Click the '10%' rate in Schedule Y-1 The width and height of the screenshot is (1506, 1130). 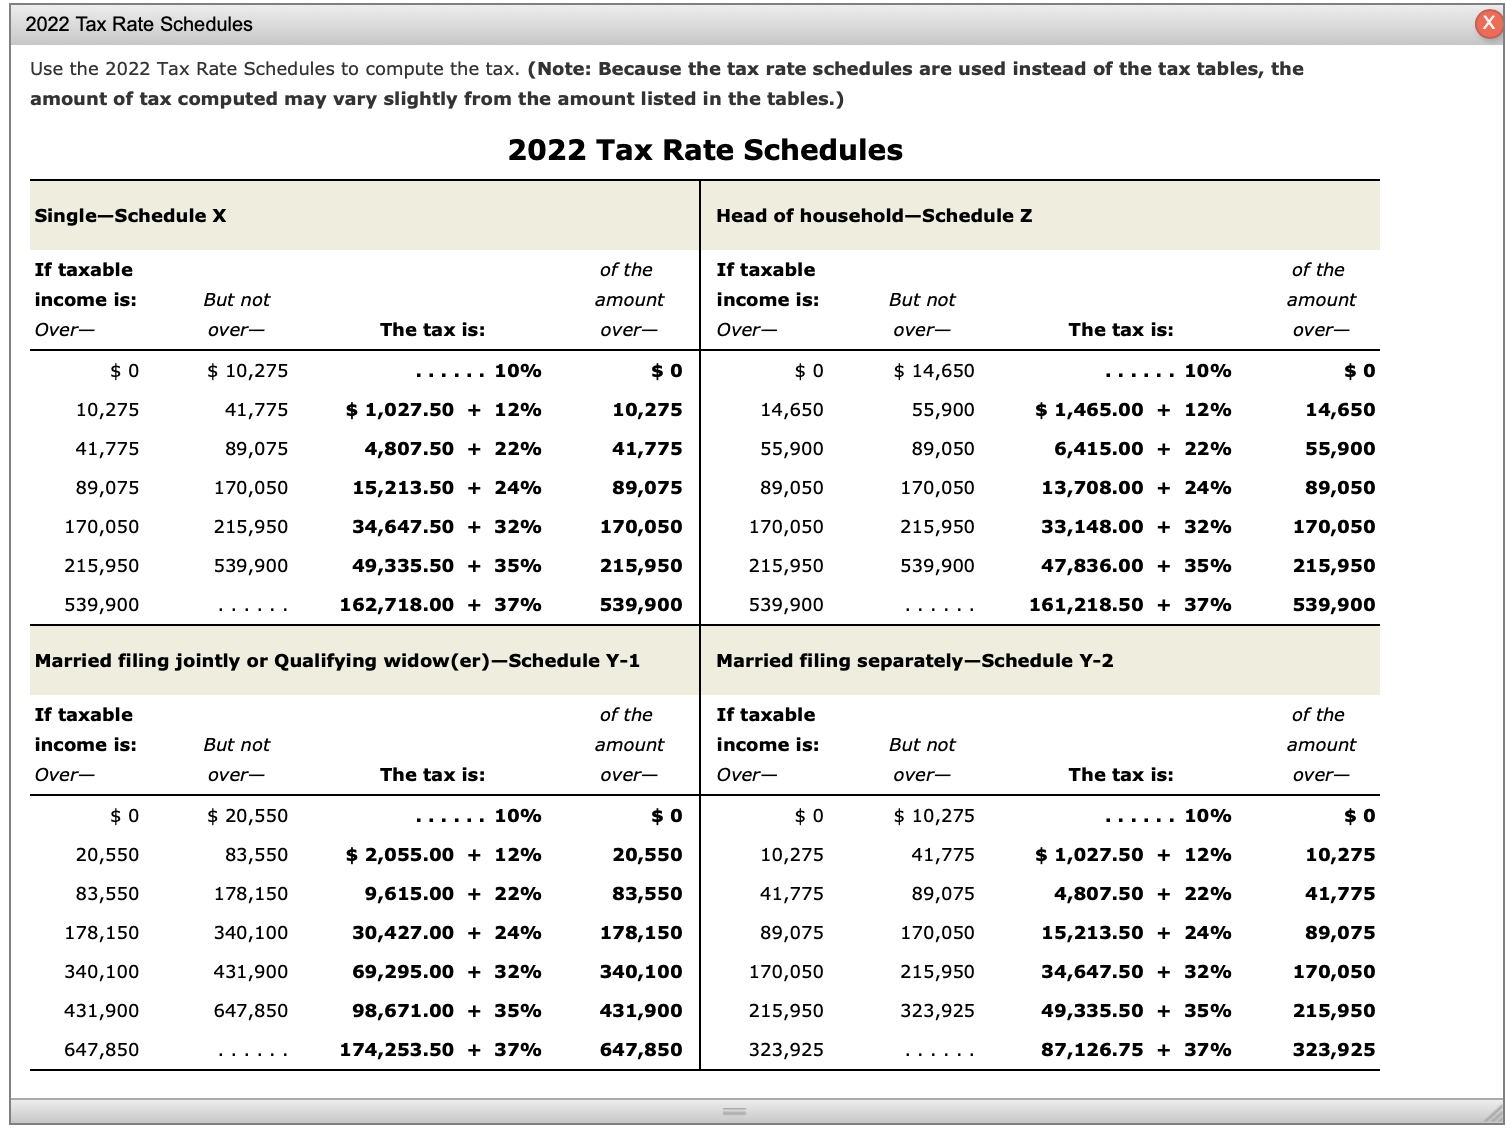pyautogui.click(x=518, y=816)
